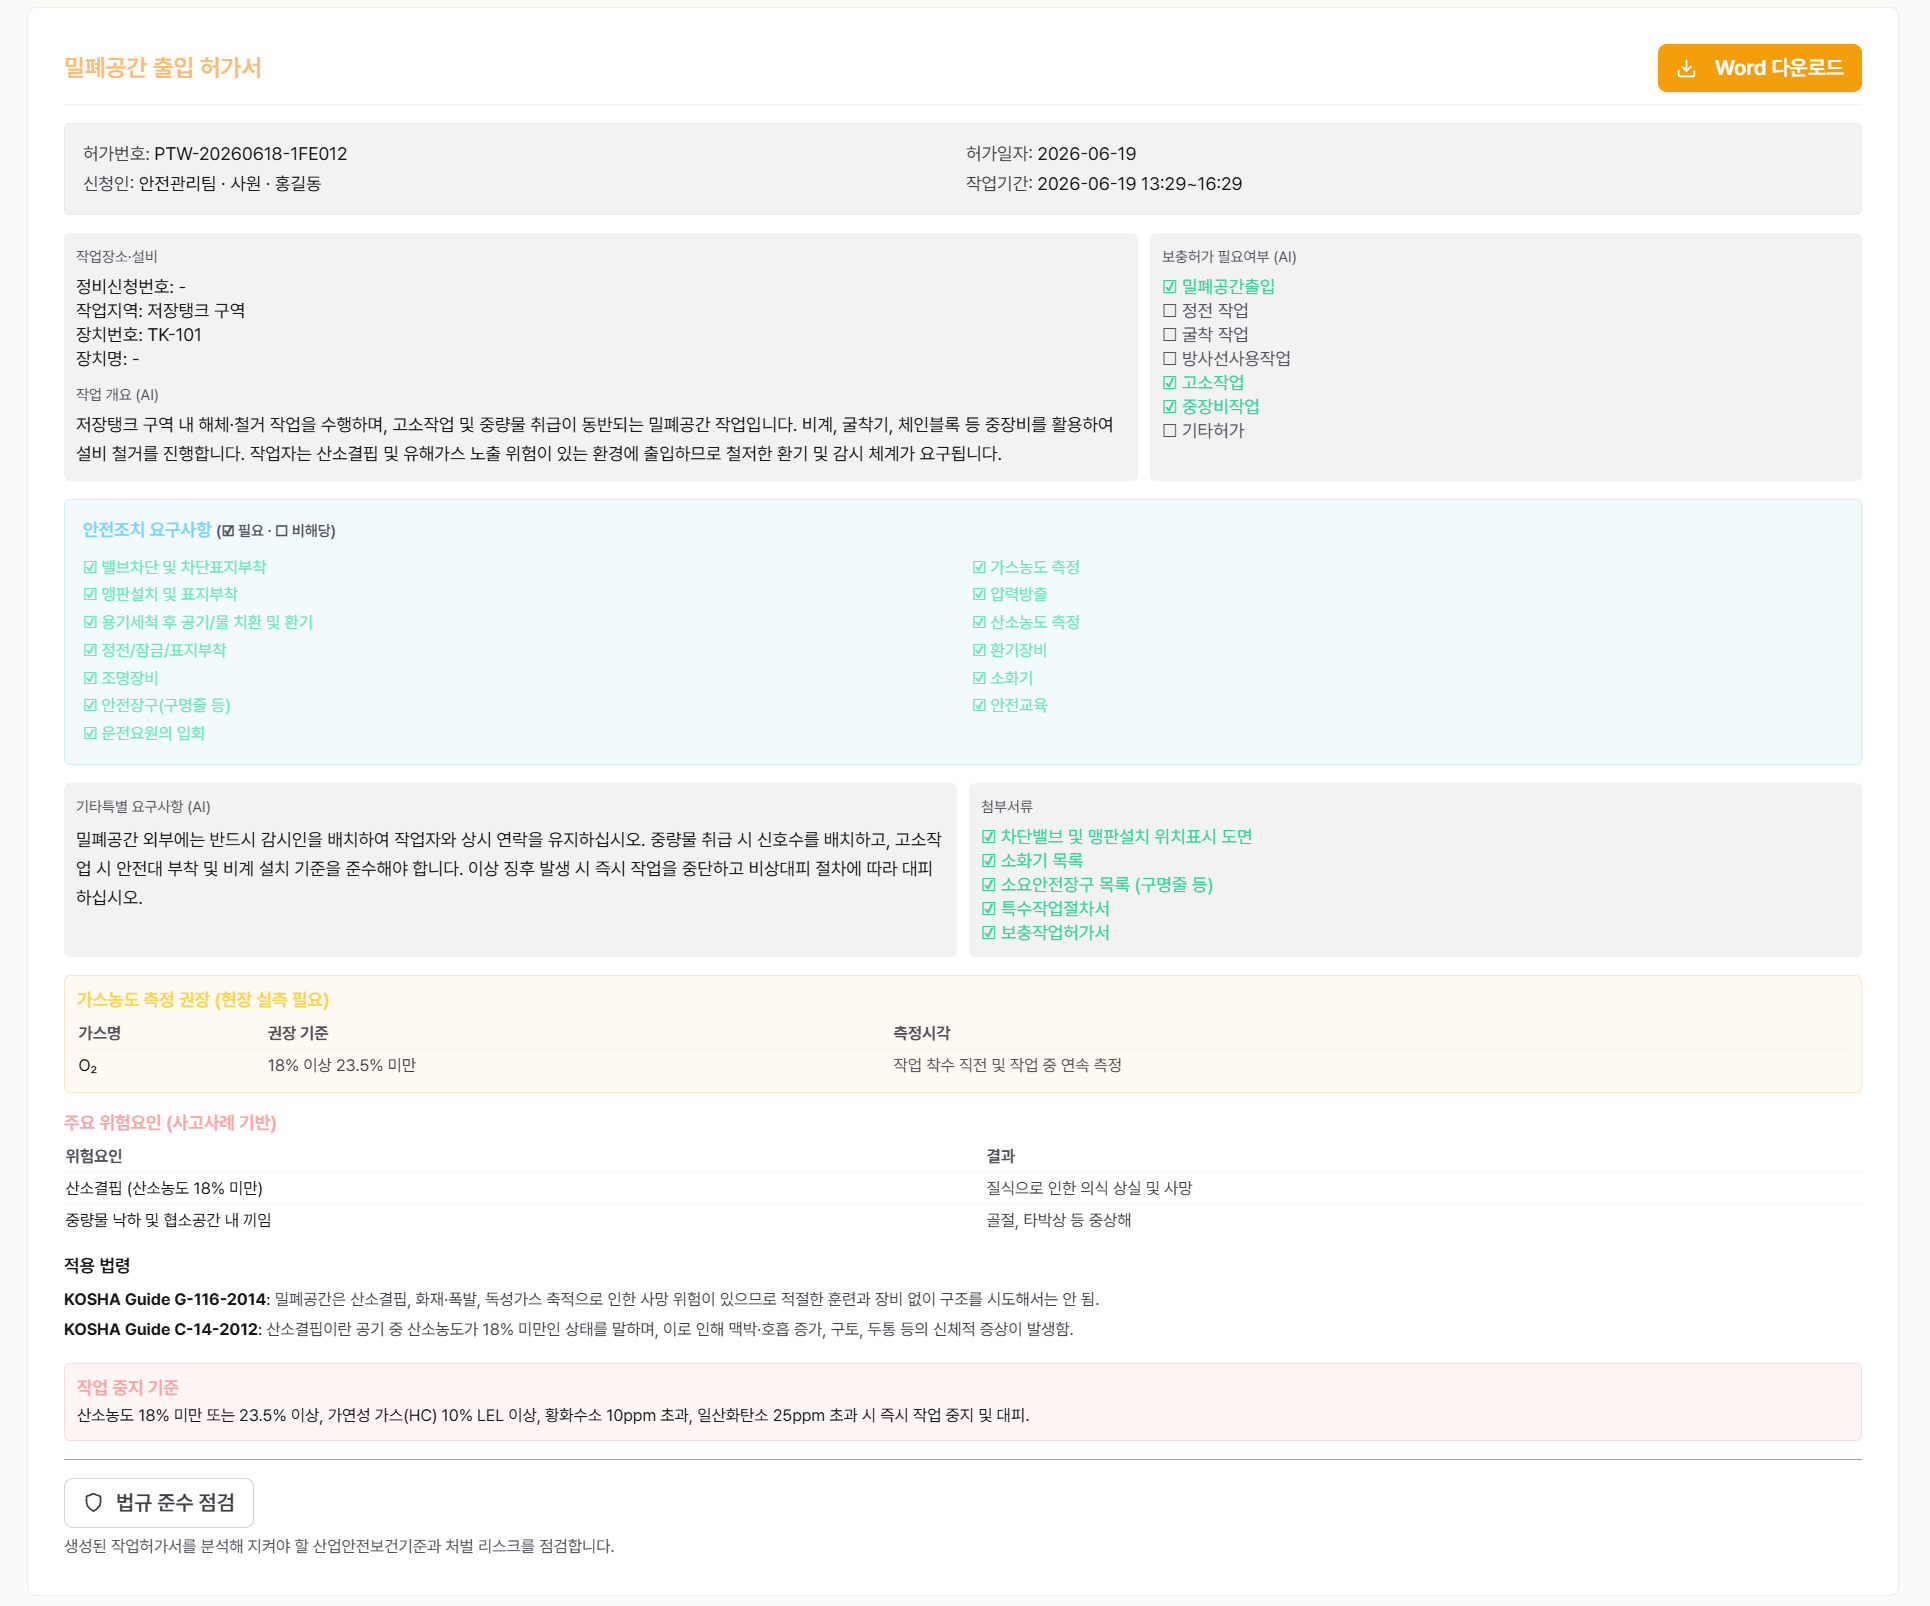Screen dimensions: 1930x1606
Task: Click the O₂ gas name cell
Action: tap(88, 1066)
